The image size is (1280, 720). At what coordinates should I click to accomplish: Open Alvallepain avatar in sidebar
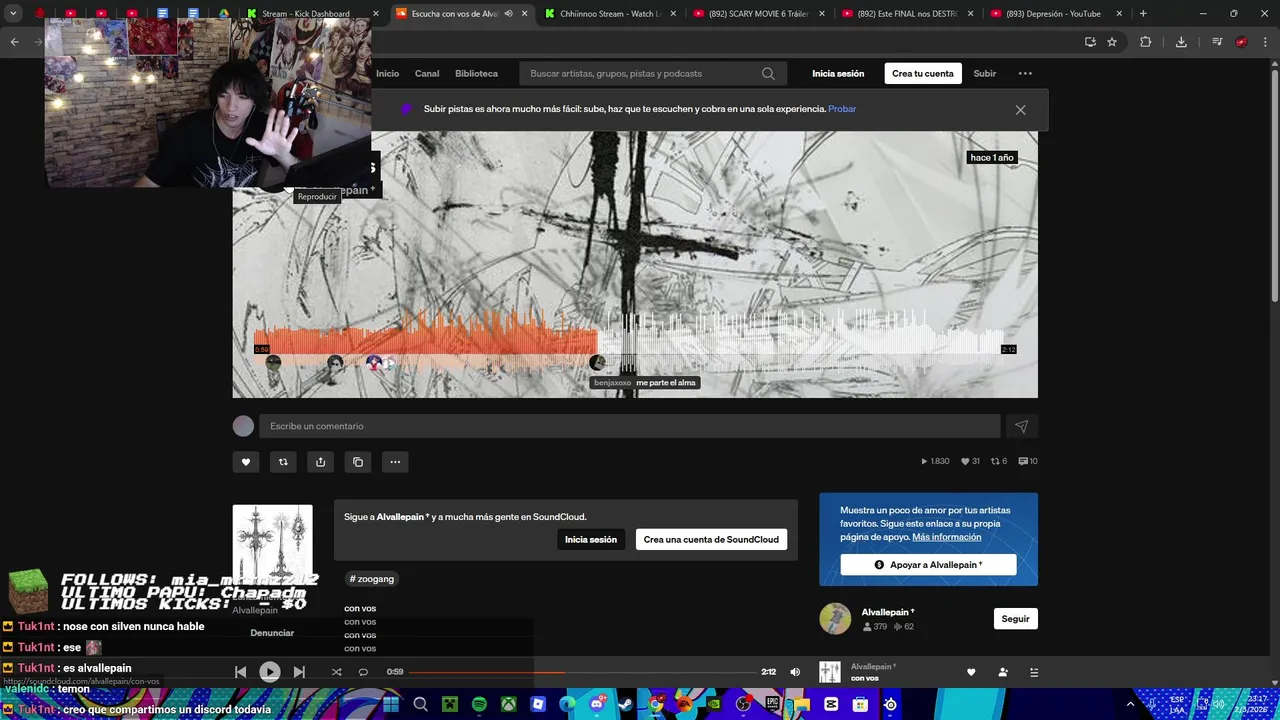pos(835,618)
